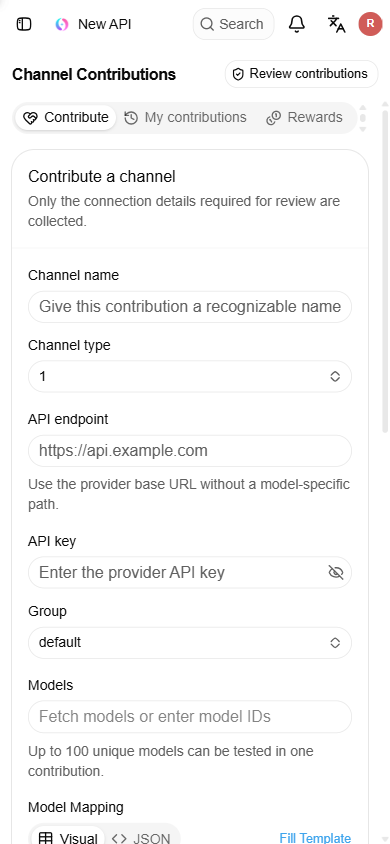Click the Group selector chevron arrows
The width and height of the screenshot is (390, 844).
pos(335,643)
